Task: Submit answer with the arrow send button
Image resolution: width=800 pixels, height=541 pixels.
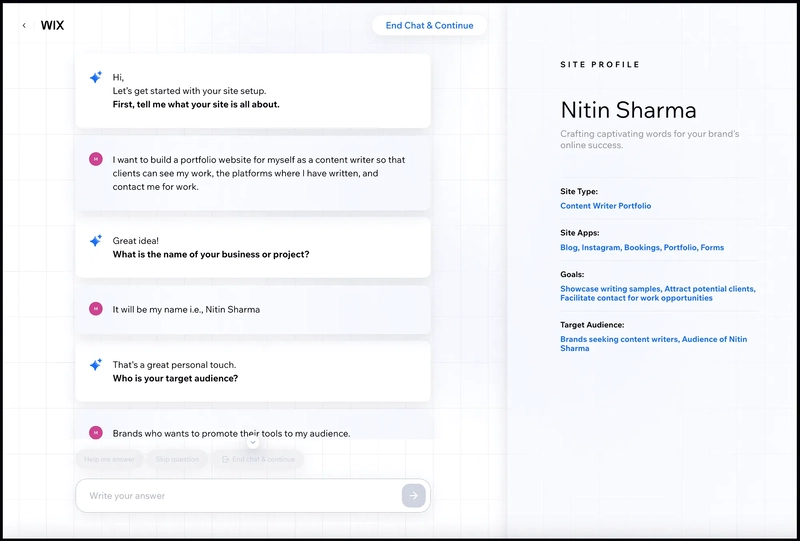Action: tap(414, 496)
